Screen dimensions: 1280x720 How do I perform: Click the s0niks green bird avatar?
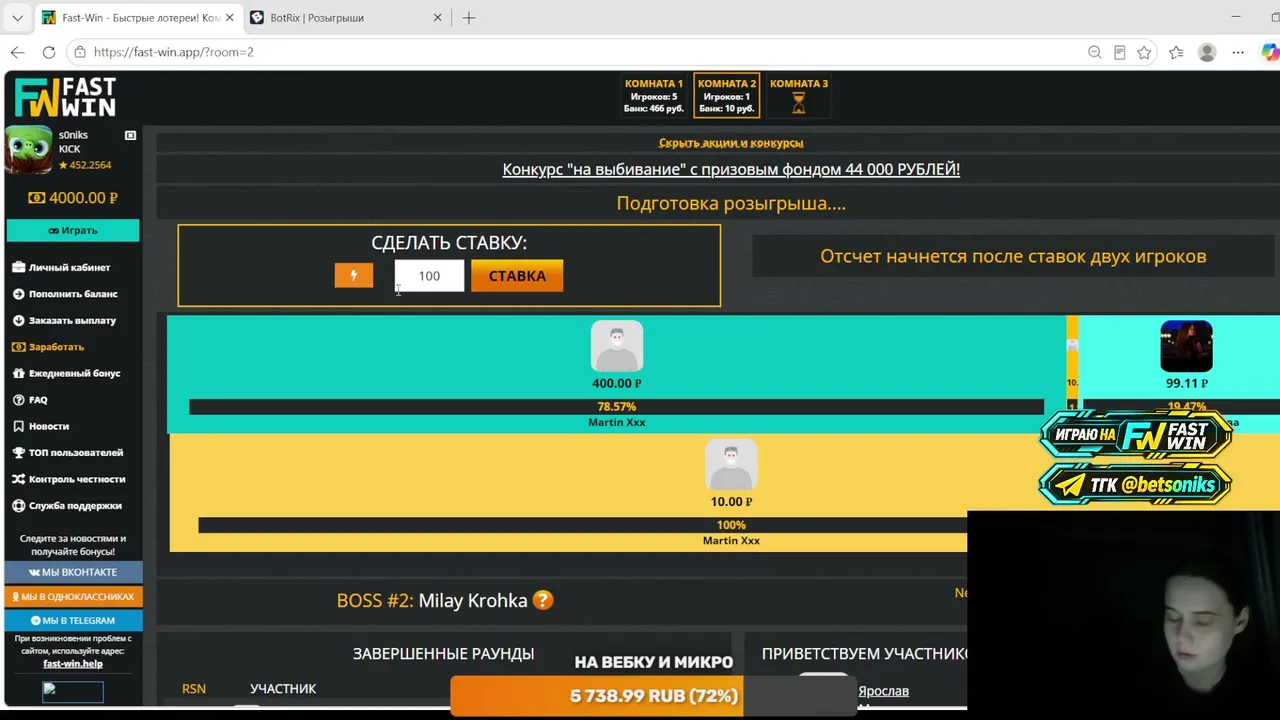coord(29,151)
